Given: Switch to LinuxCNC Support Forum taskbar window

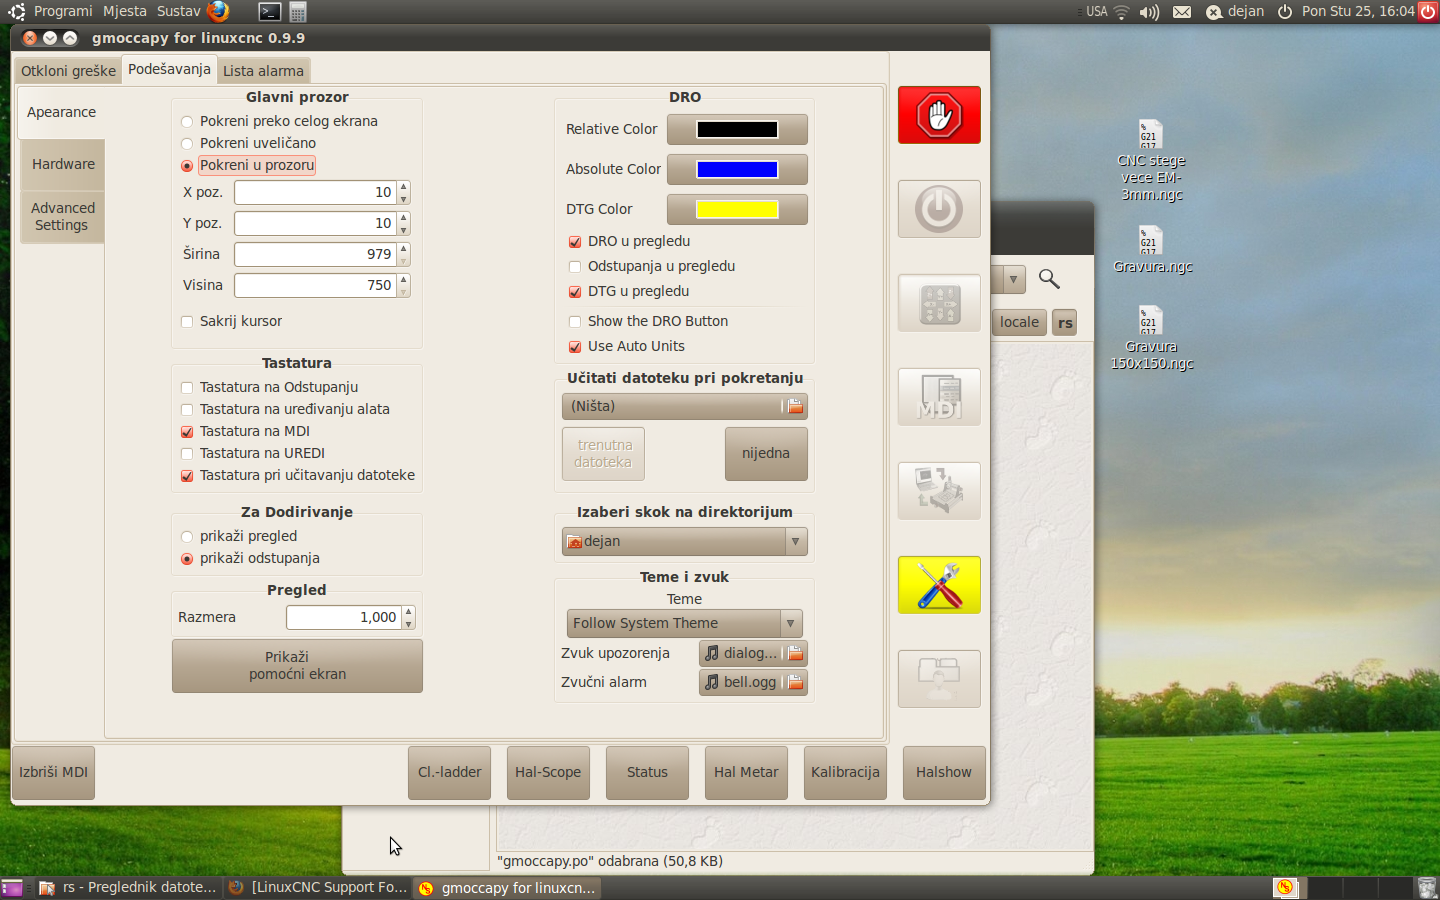Looking at the screenshot, I should click(x=318, y=887).
